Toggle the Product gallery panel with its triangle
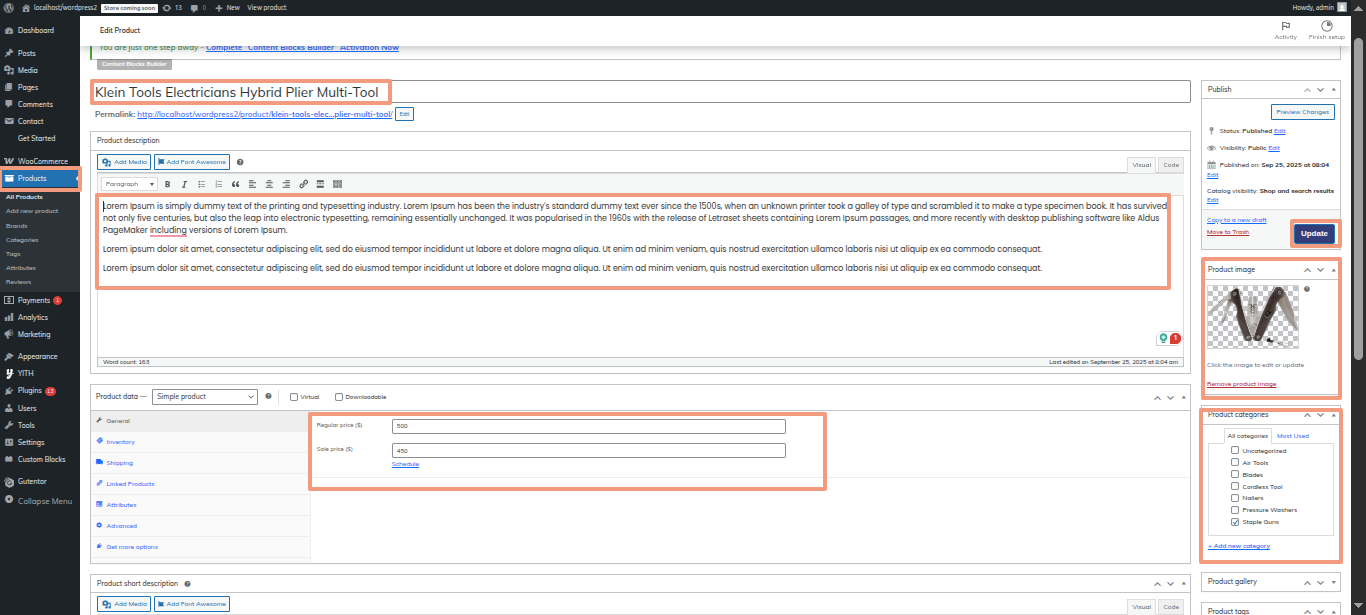Screen dimensions: 1366x615 1334,582
